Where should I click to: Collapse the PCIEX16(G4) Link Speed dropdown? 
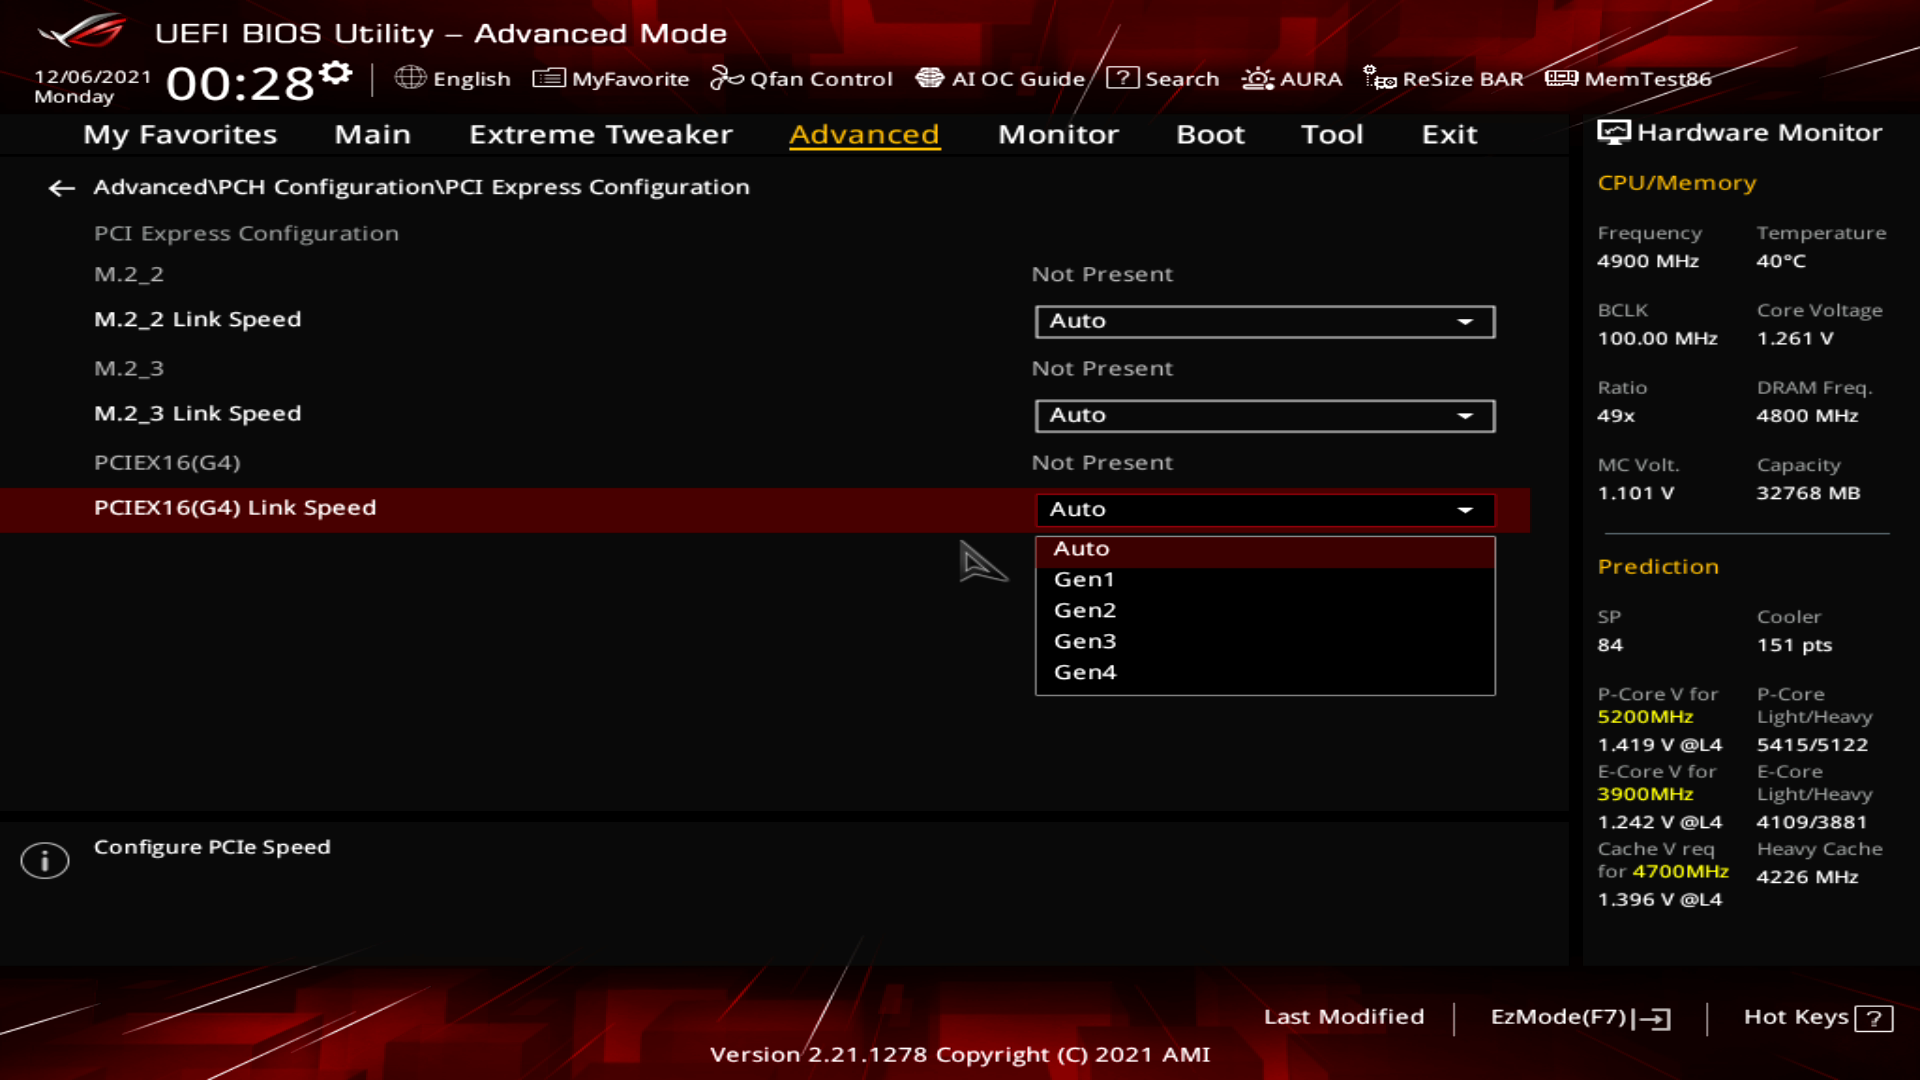(x=1264, y=509)
